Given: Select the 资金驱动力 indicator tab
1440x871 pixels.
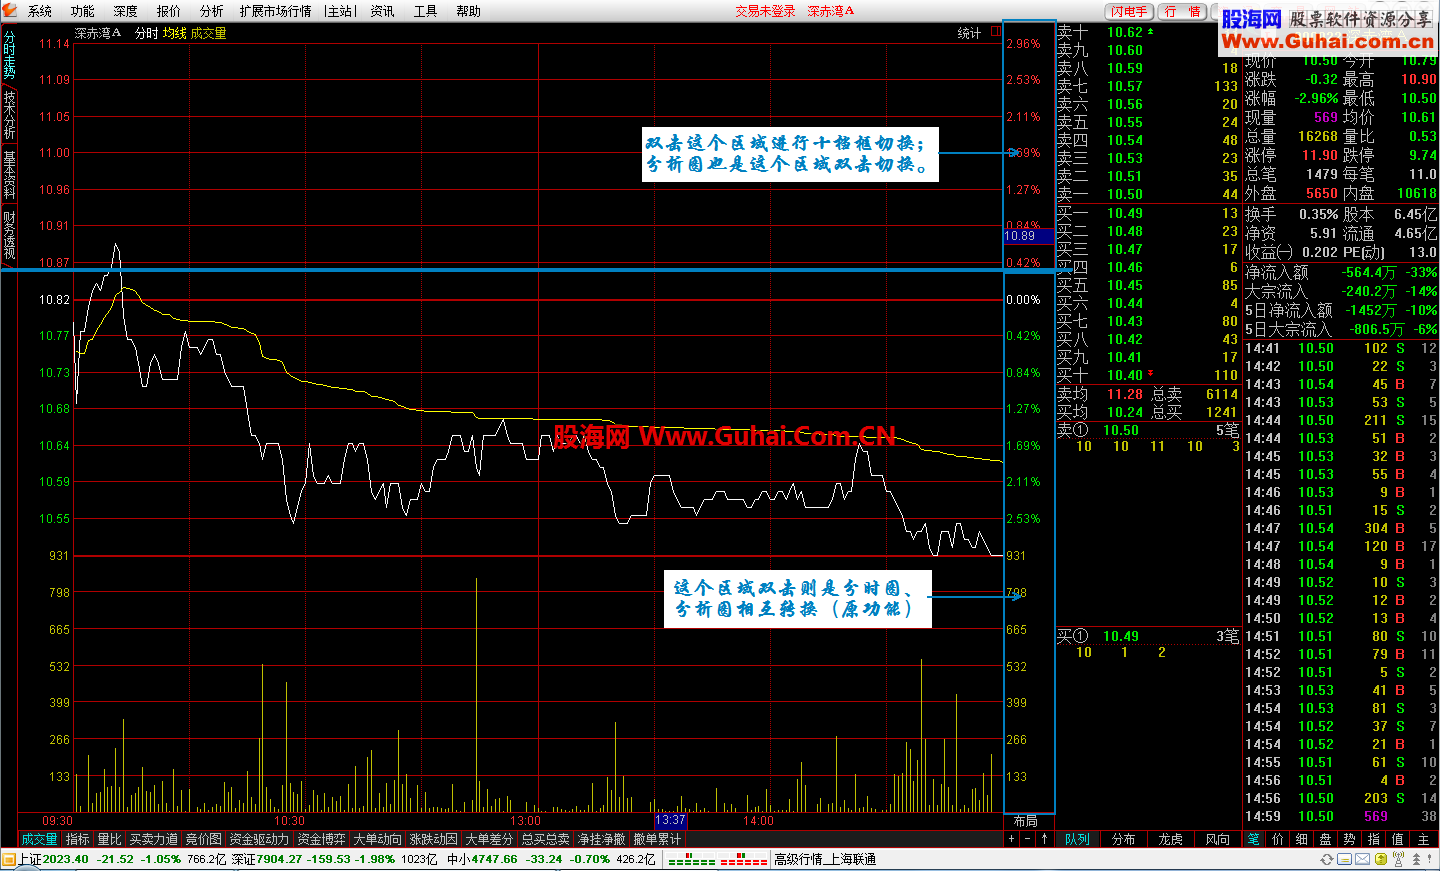Looking at the screenshot, I should (x=259, y=839).
